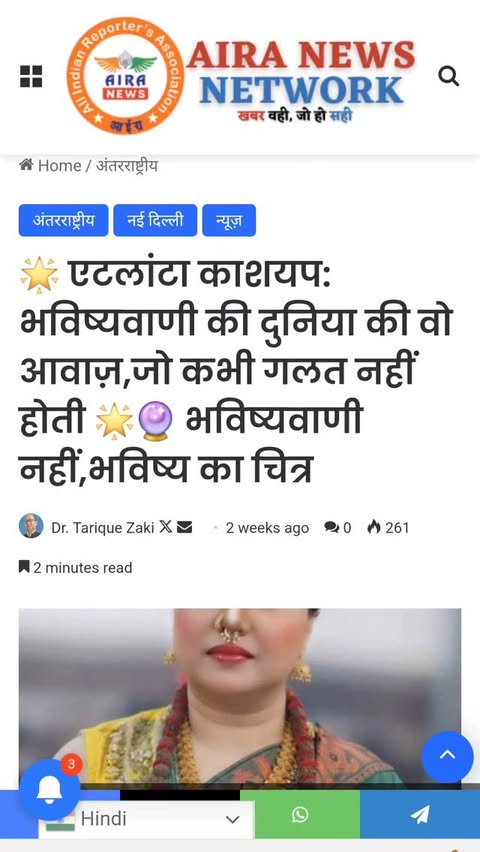Share article via WhatsApp button
Viewport: 480px width, 852px height.
[300, 814]
